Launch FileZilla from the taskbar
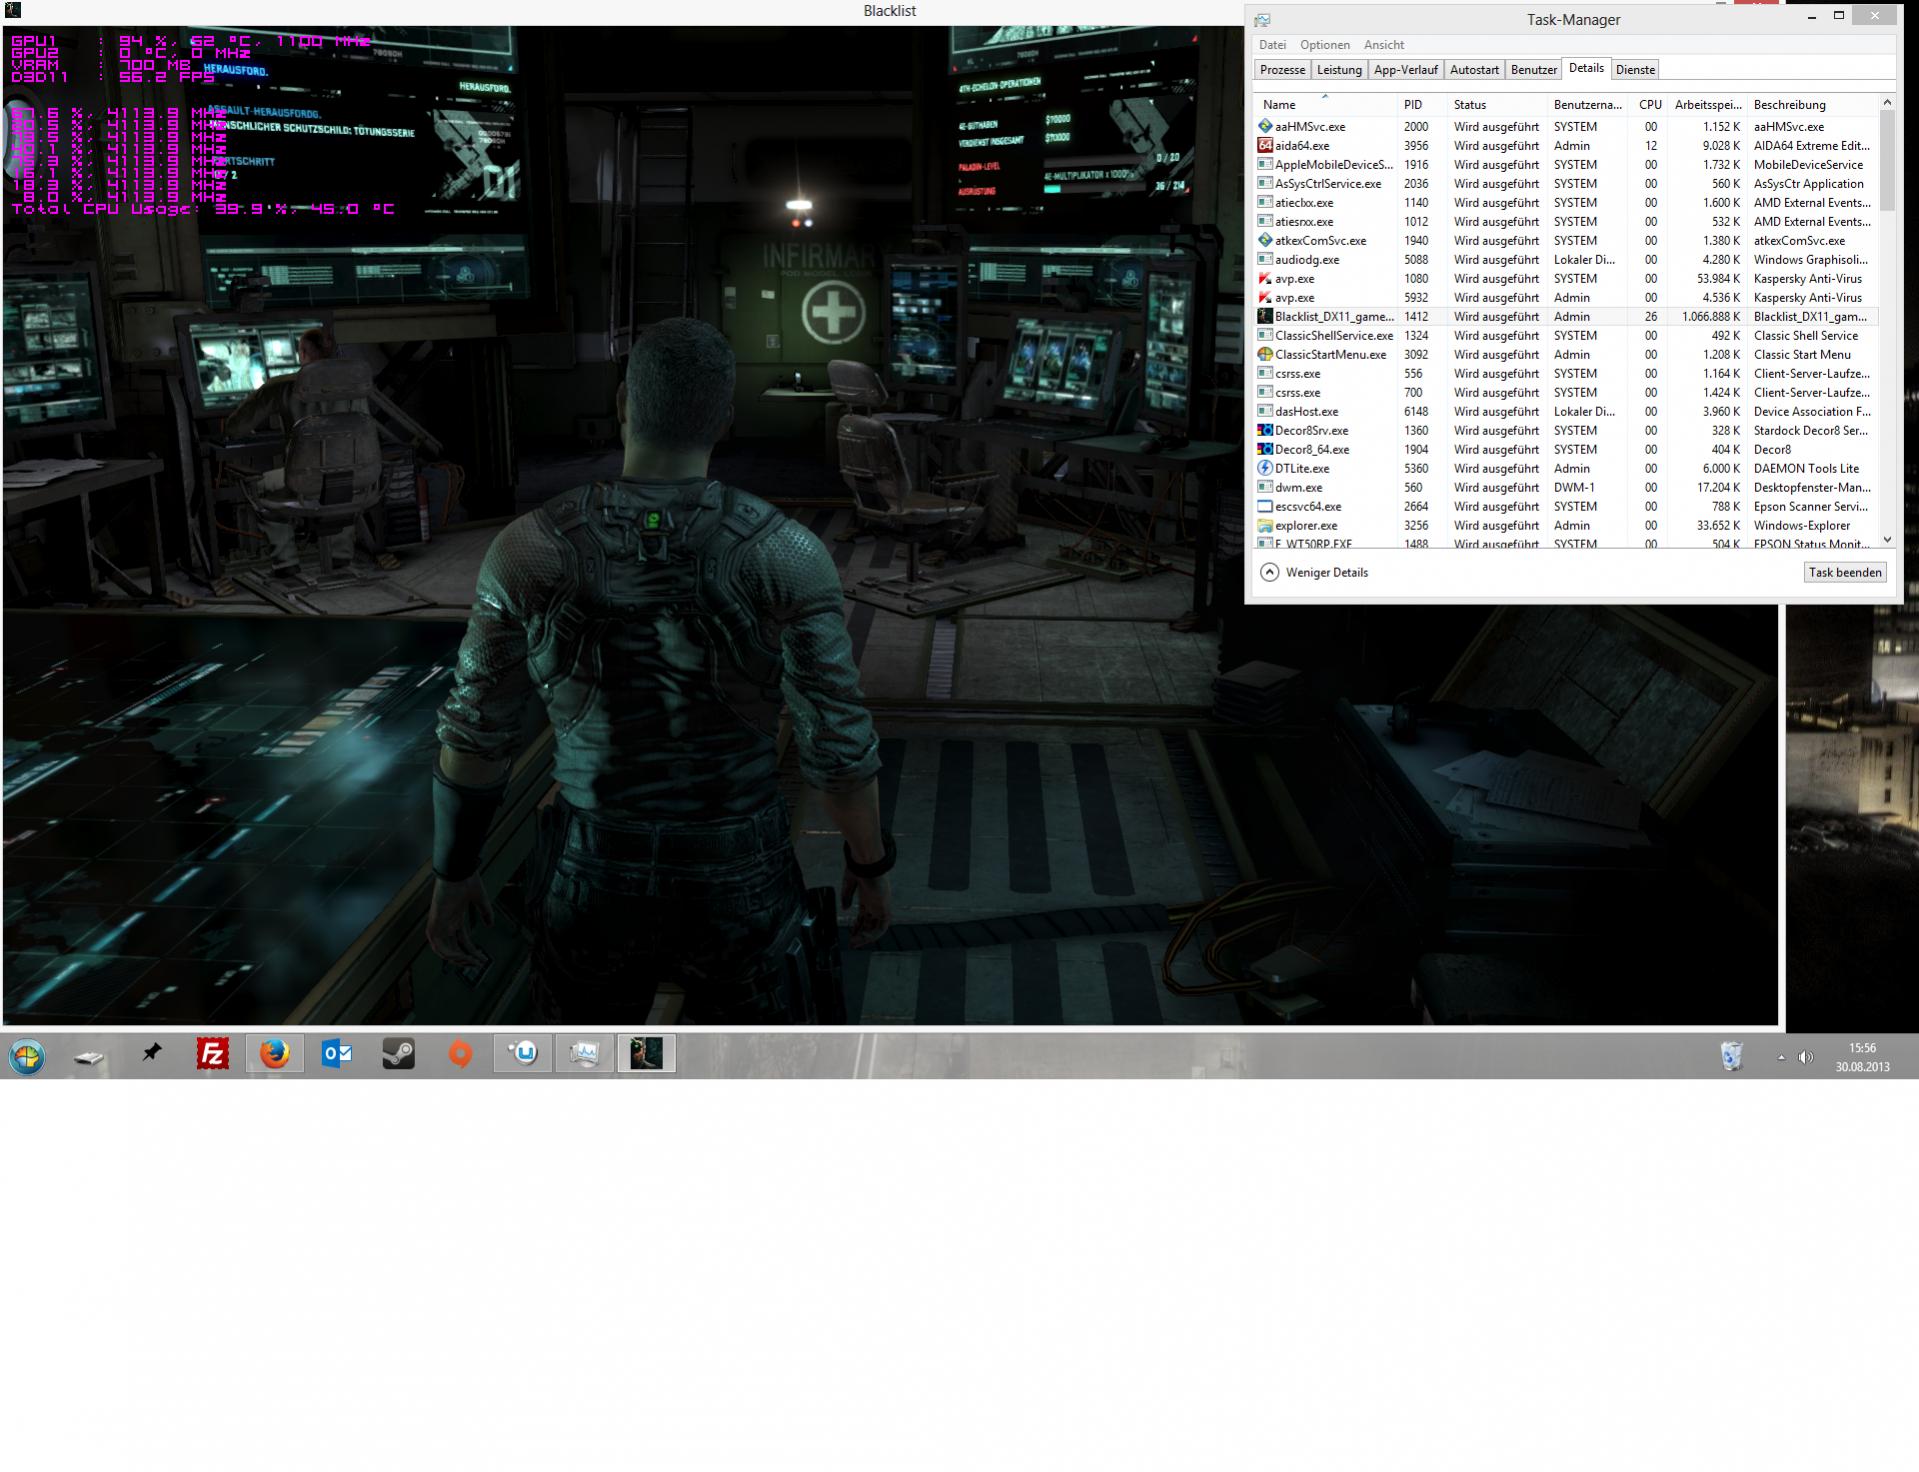1919x1472 pixels. [213, 1054]
